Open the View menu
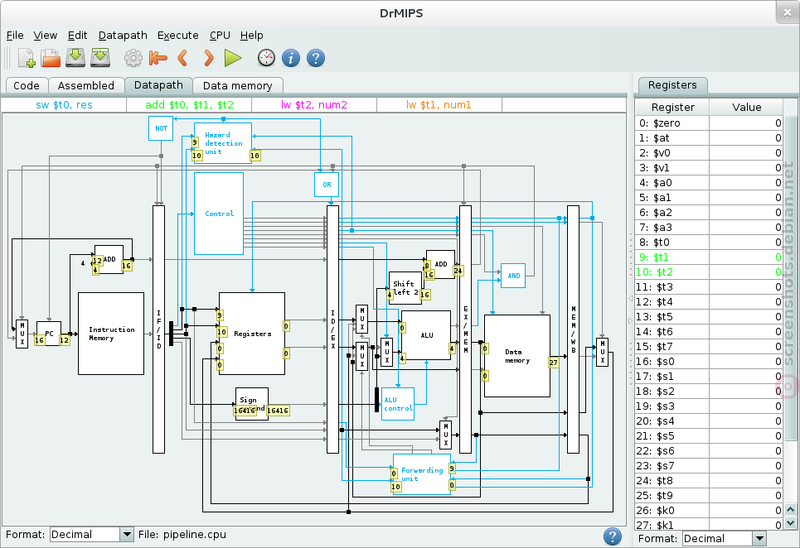The width and height of the screenshot is (800, 548). coord(45,35)
